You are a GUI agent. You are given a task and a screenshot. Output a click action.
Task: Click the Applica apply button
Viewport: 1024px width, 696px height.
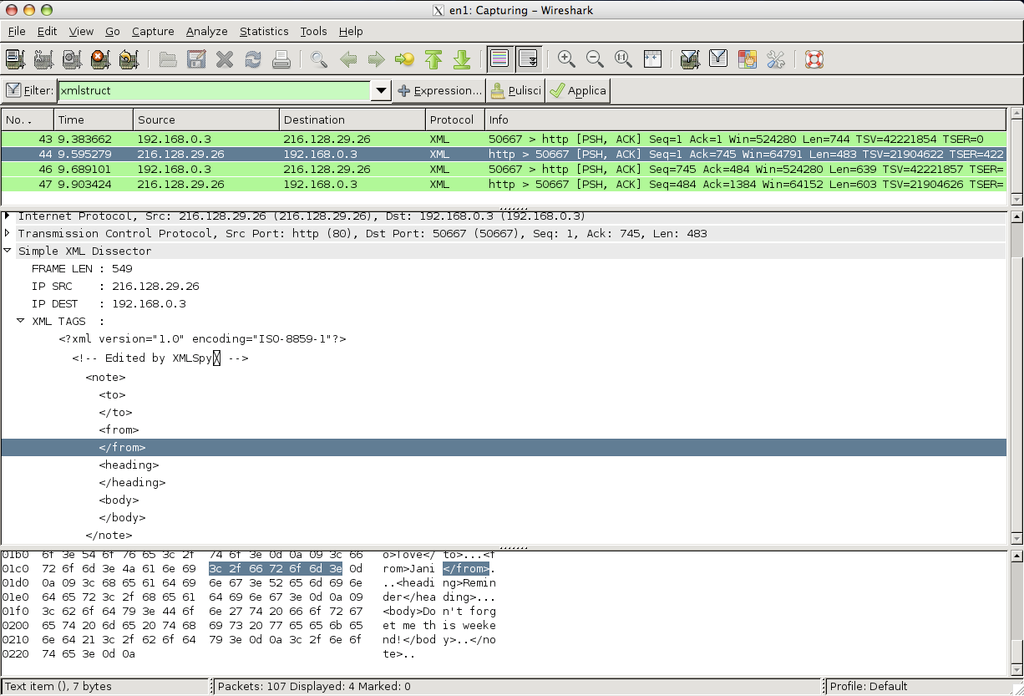point(578,91)
